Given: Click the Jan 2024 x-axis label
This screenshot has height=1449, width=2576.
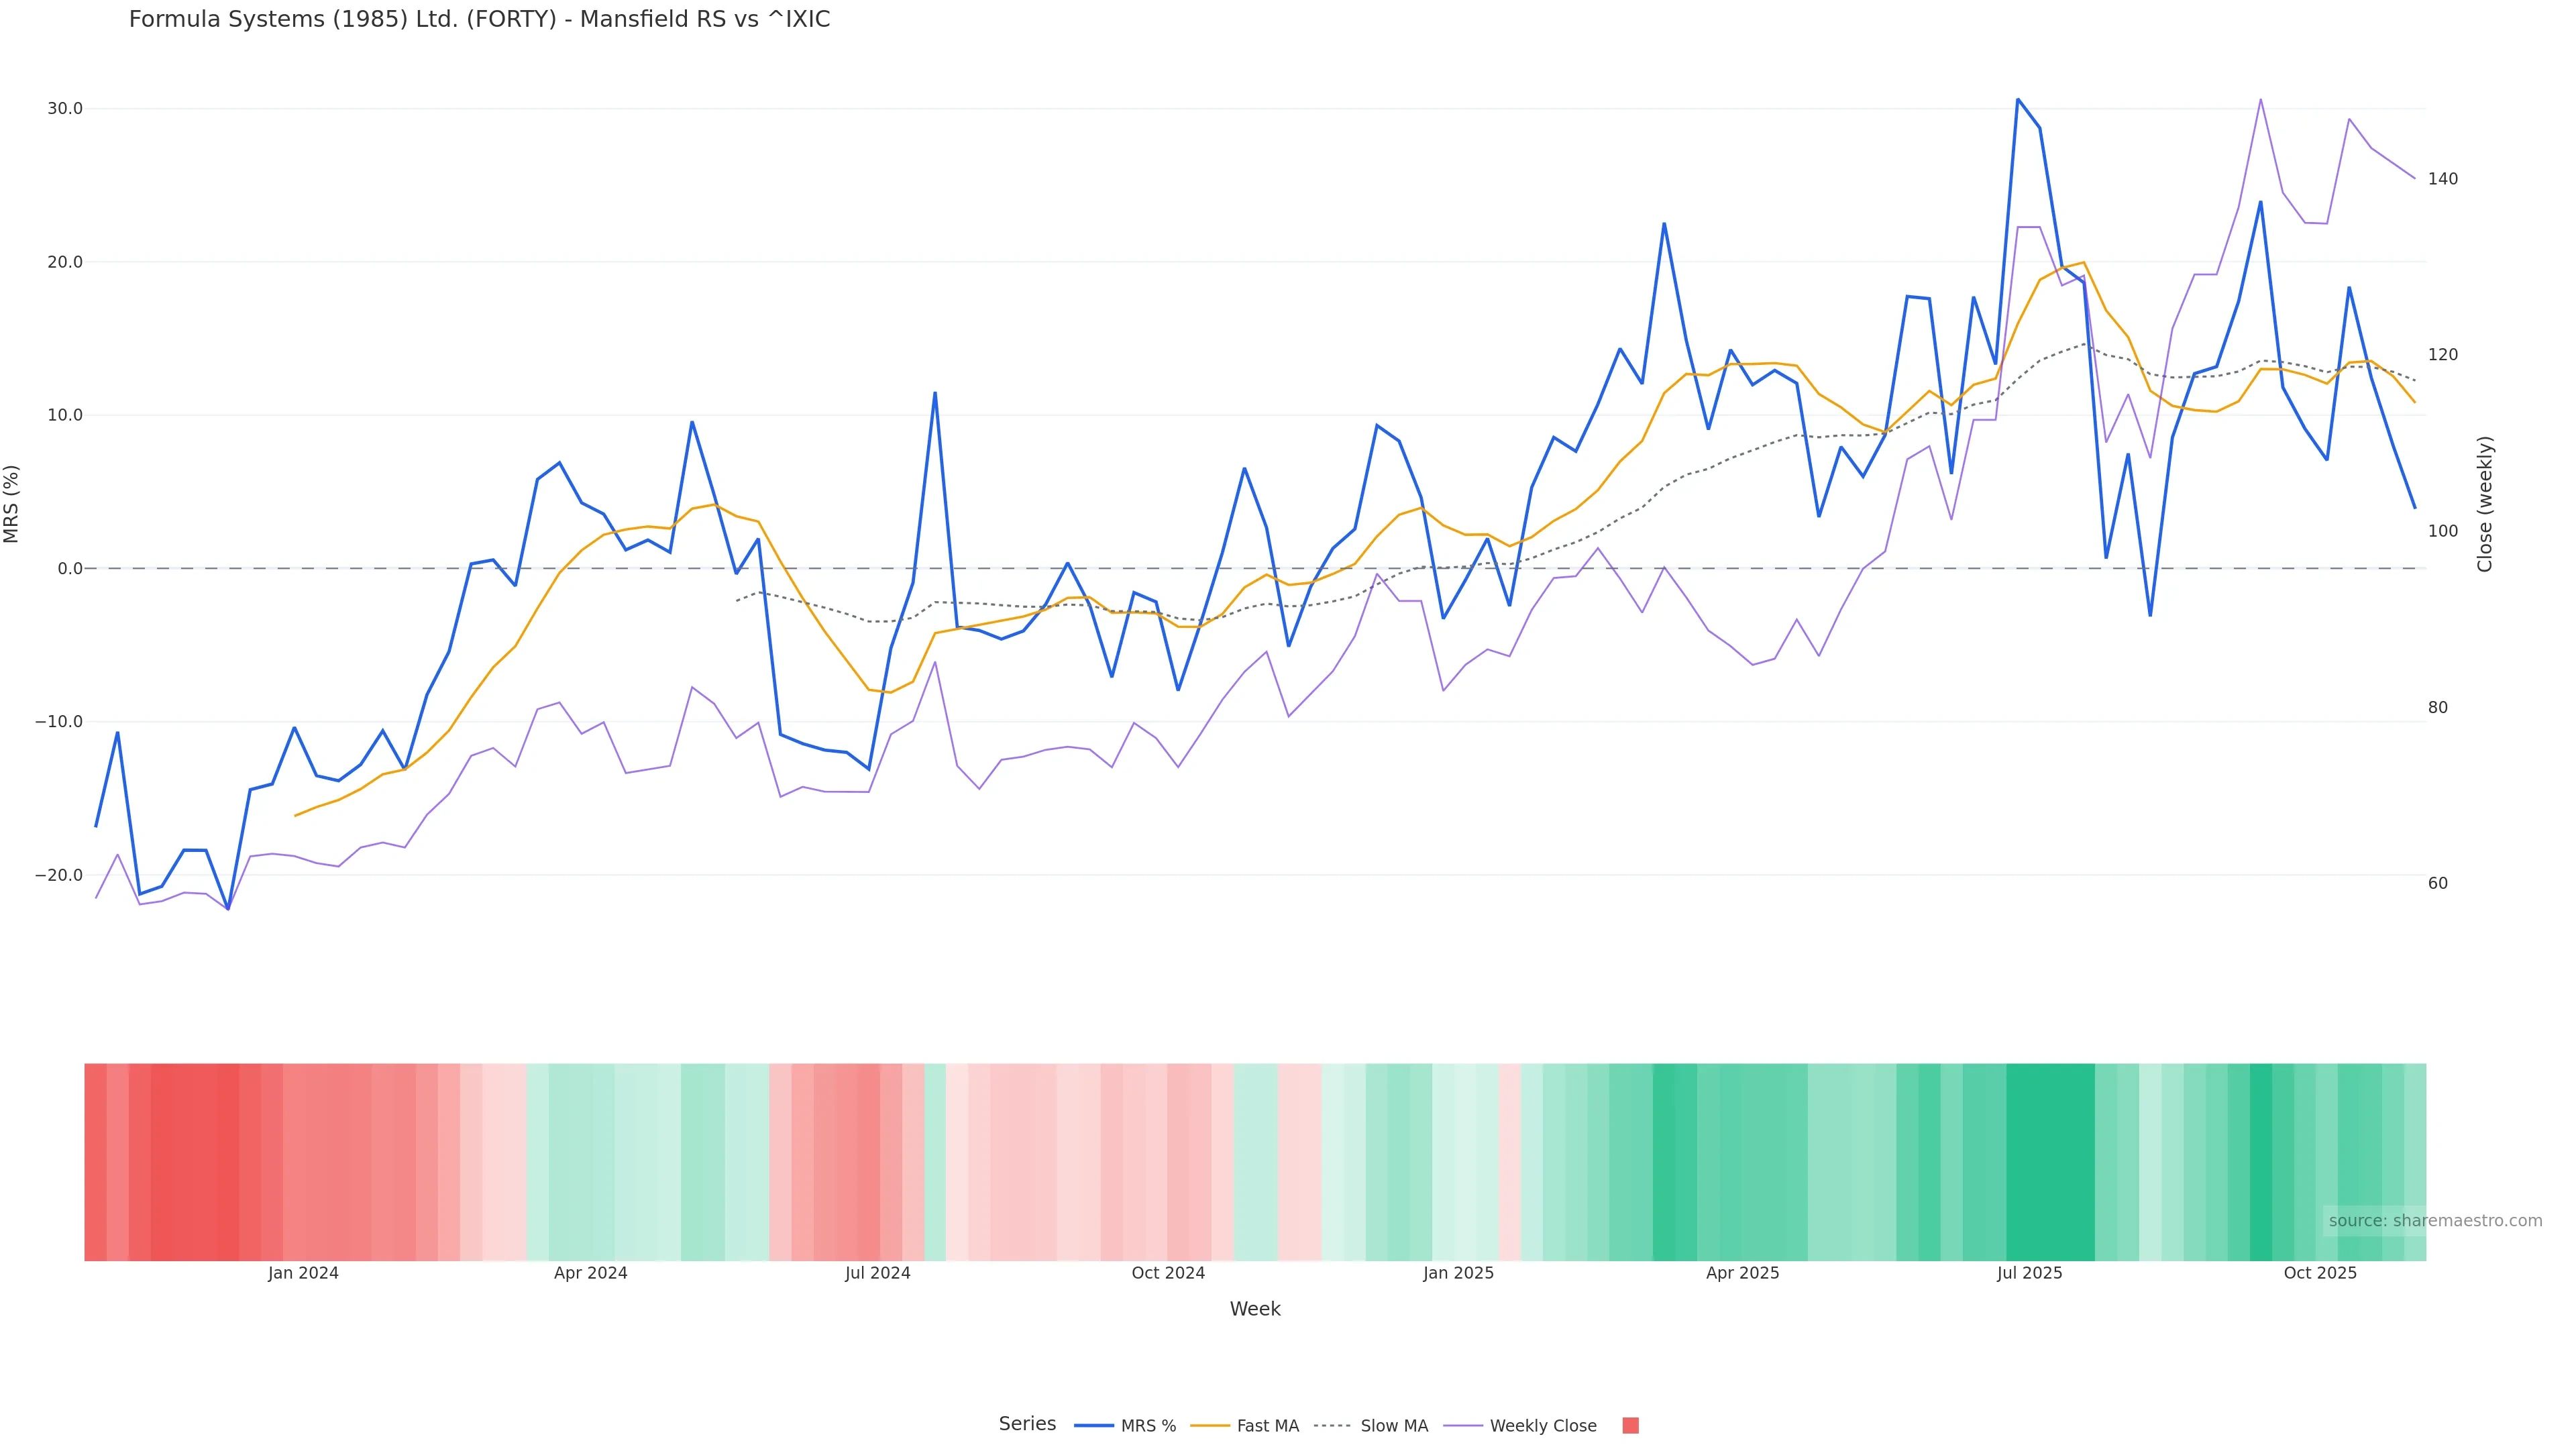Looking at the screenshot, I should [303, 1273].
